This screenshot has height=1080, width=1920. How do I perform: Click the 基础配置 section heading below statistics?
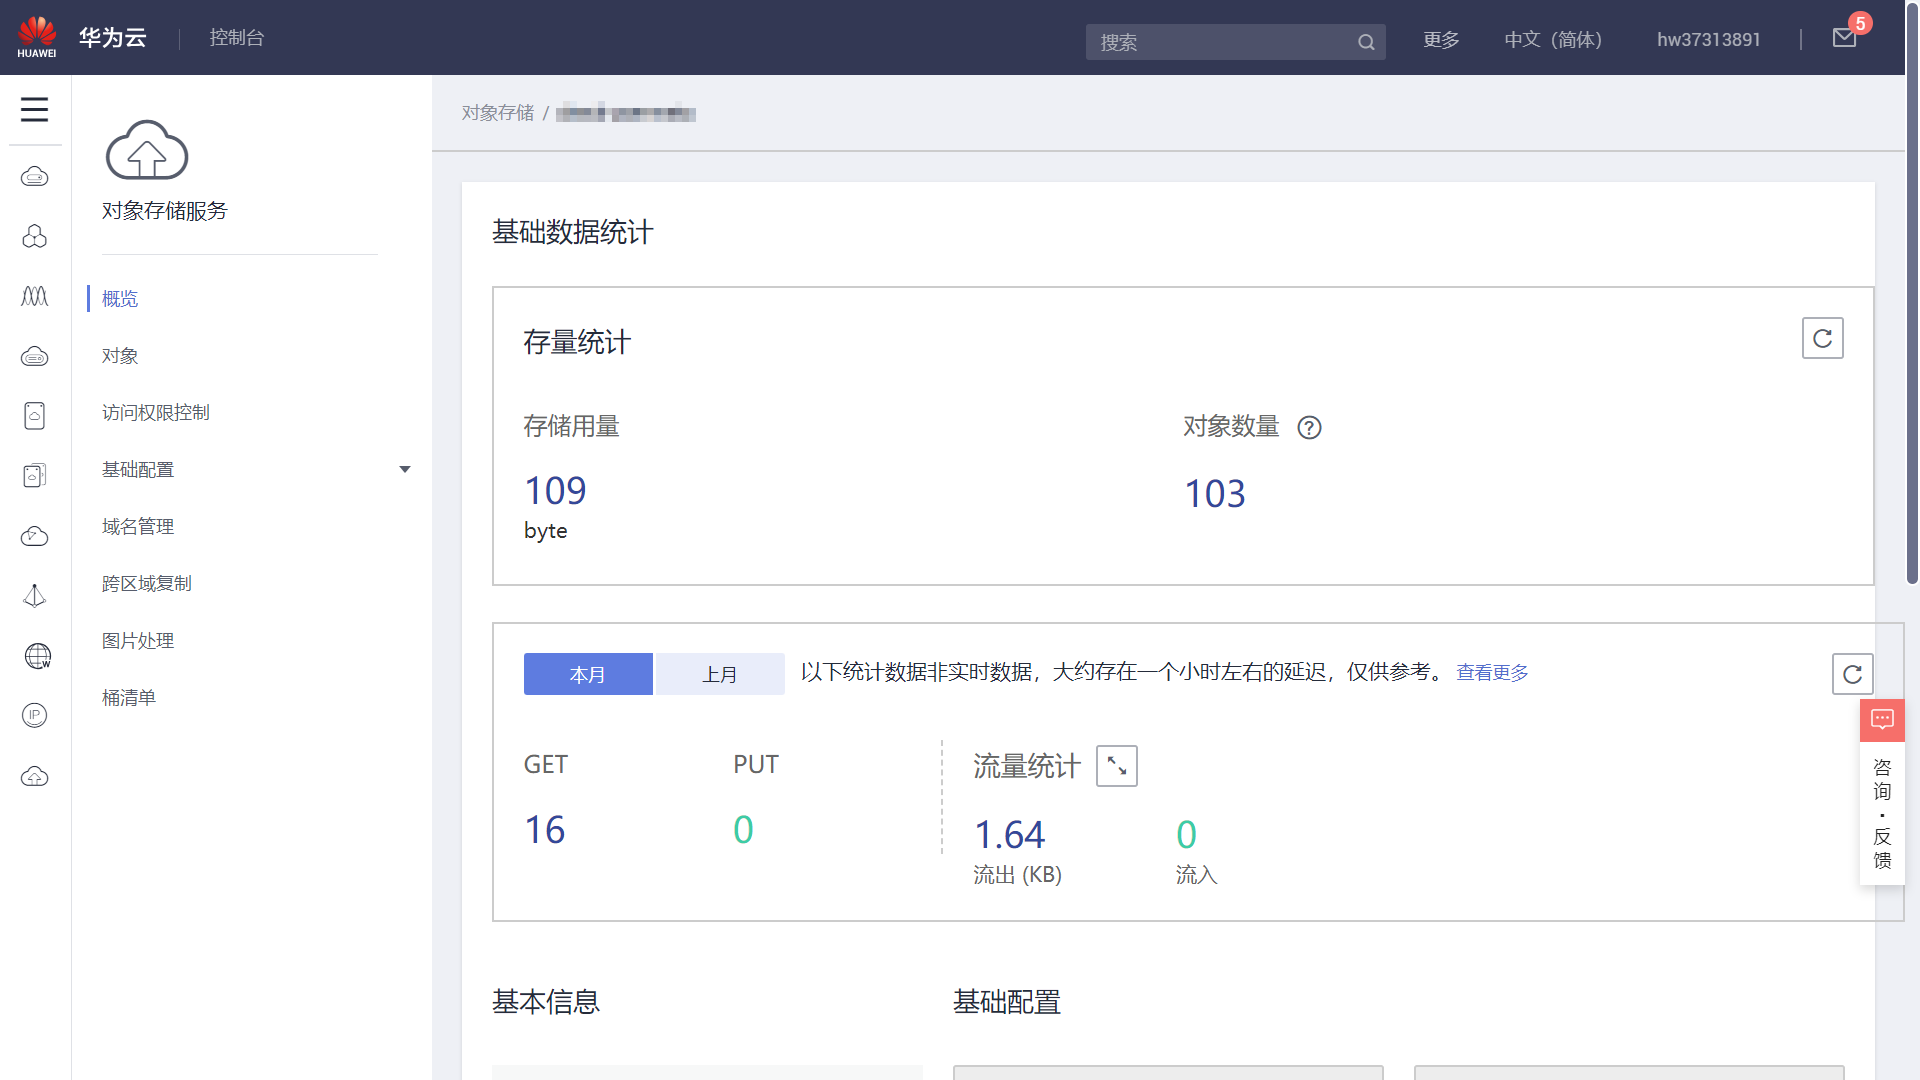(x=1007, y=1002)
